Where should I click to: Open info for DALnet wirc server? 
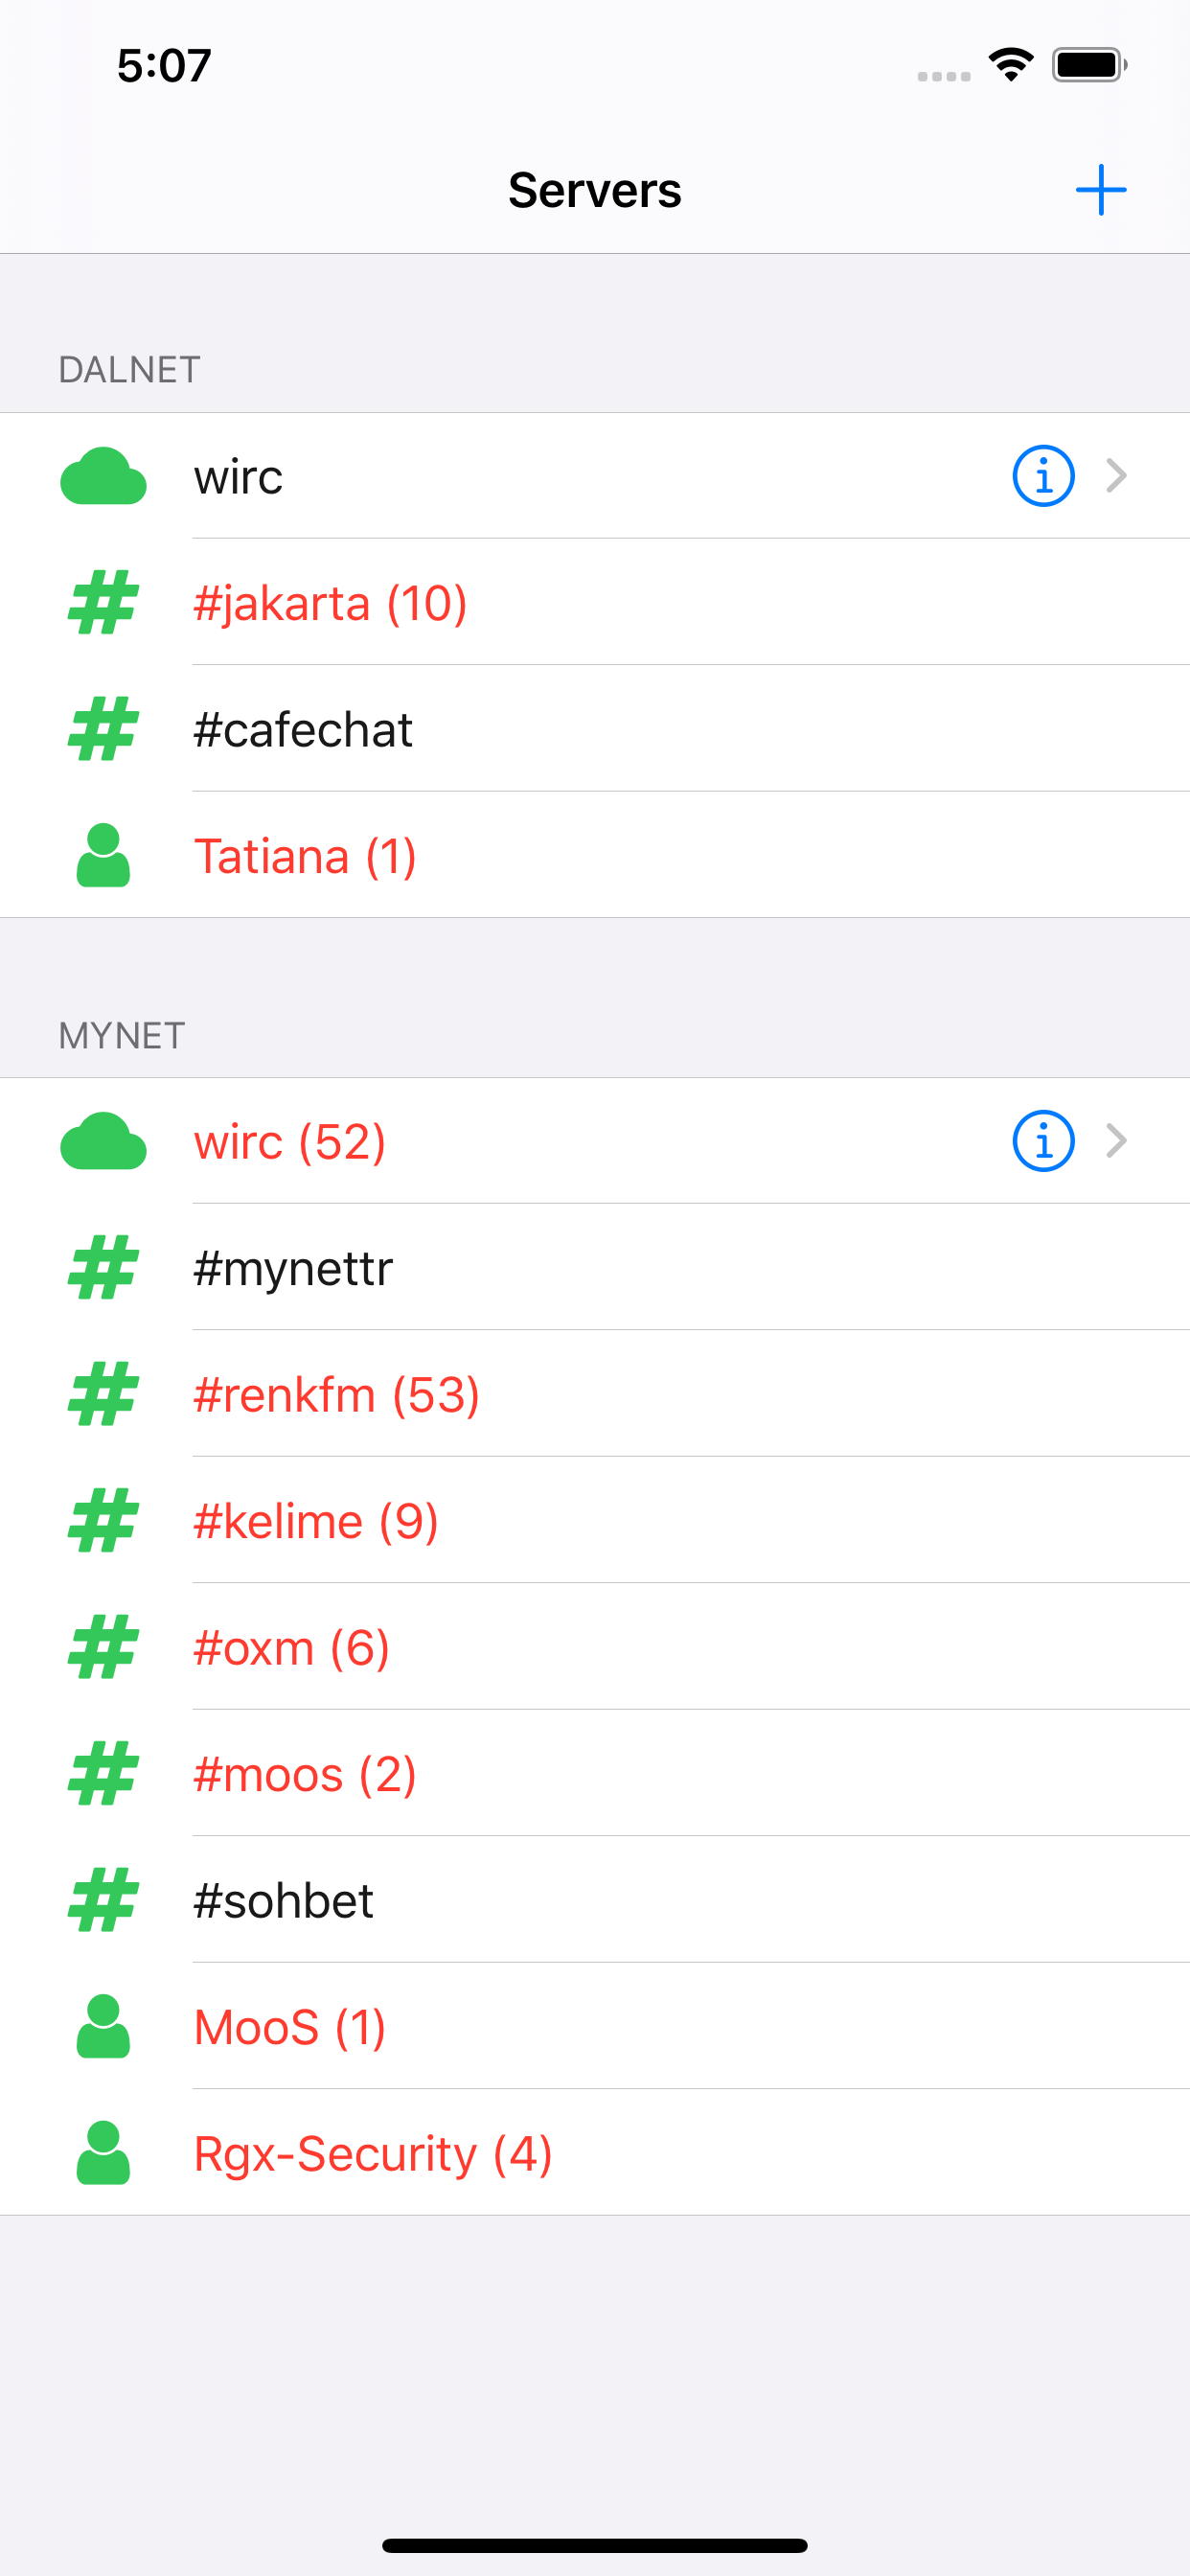1043,476
